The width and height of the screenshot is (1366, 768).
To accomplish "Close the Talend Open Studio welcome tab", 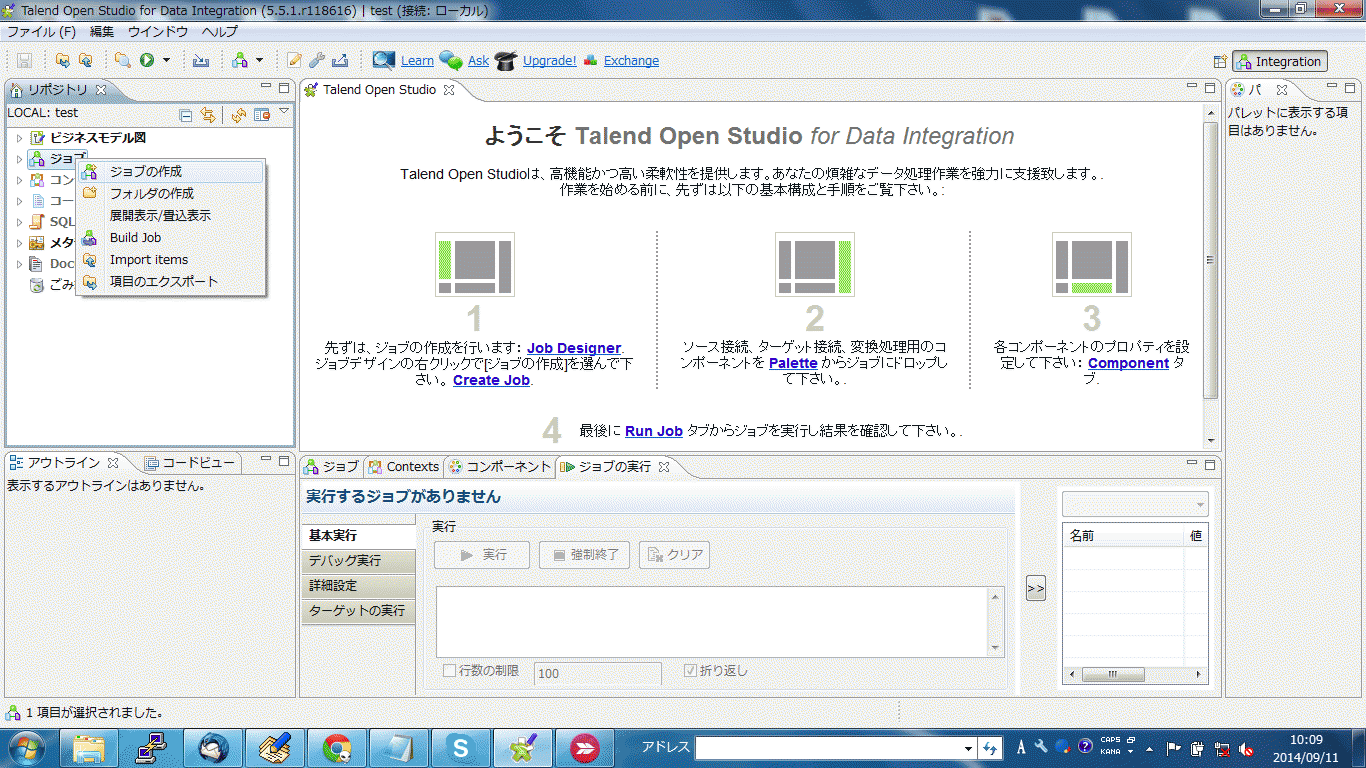I will coord(449,90).
